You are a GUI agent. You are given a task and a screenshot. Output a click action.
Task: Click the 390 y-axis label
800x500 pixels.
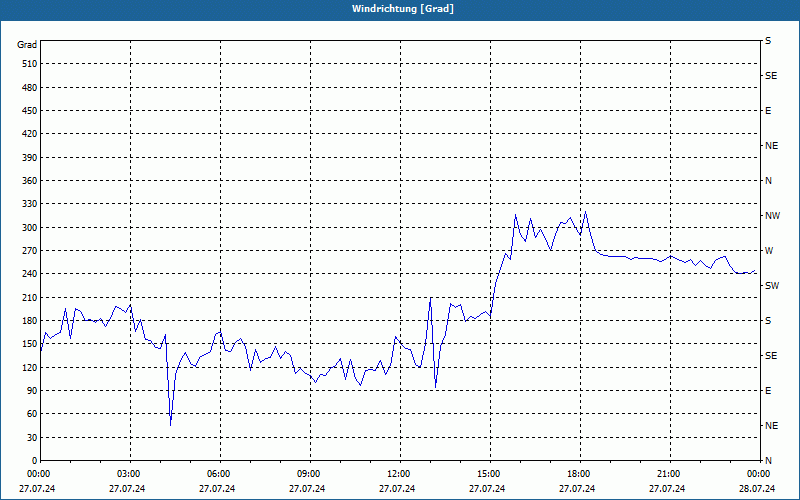pos(29,158)
